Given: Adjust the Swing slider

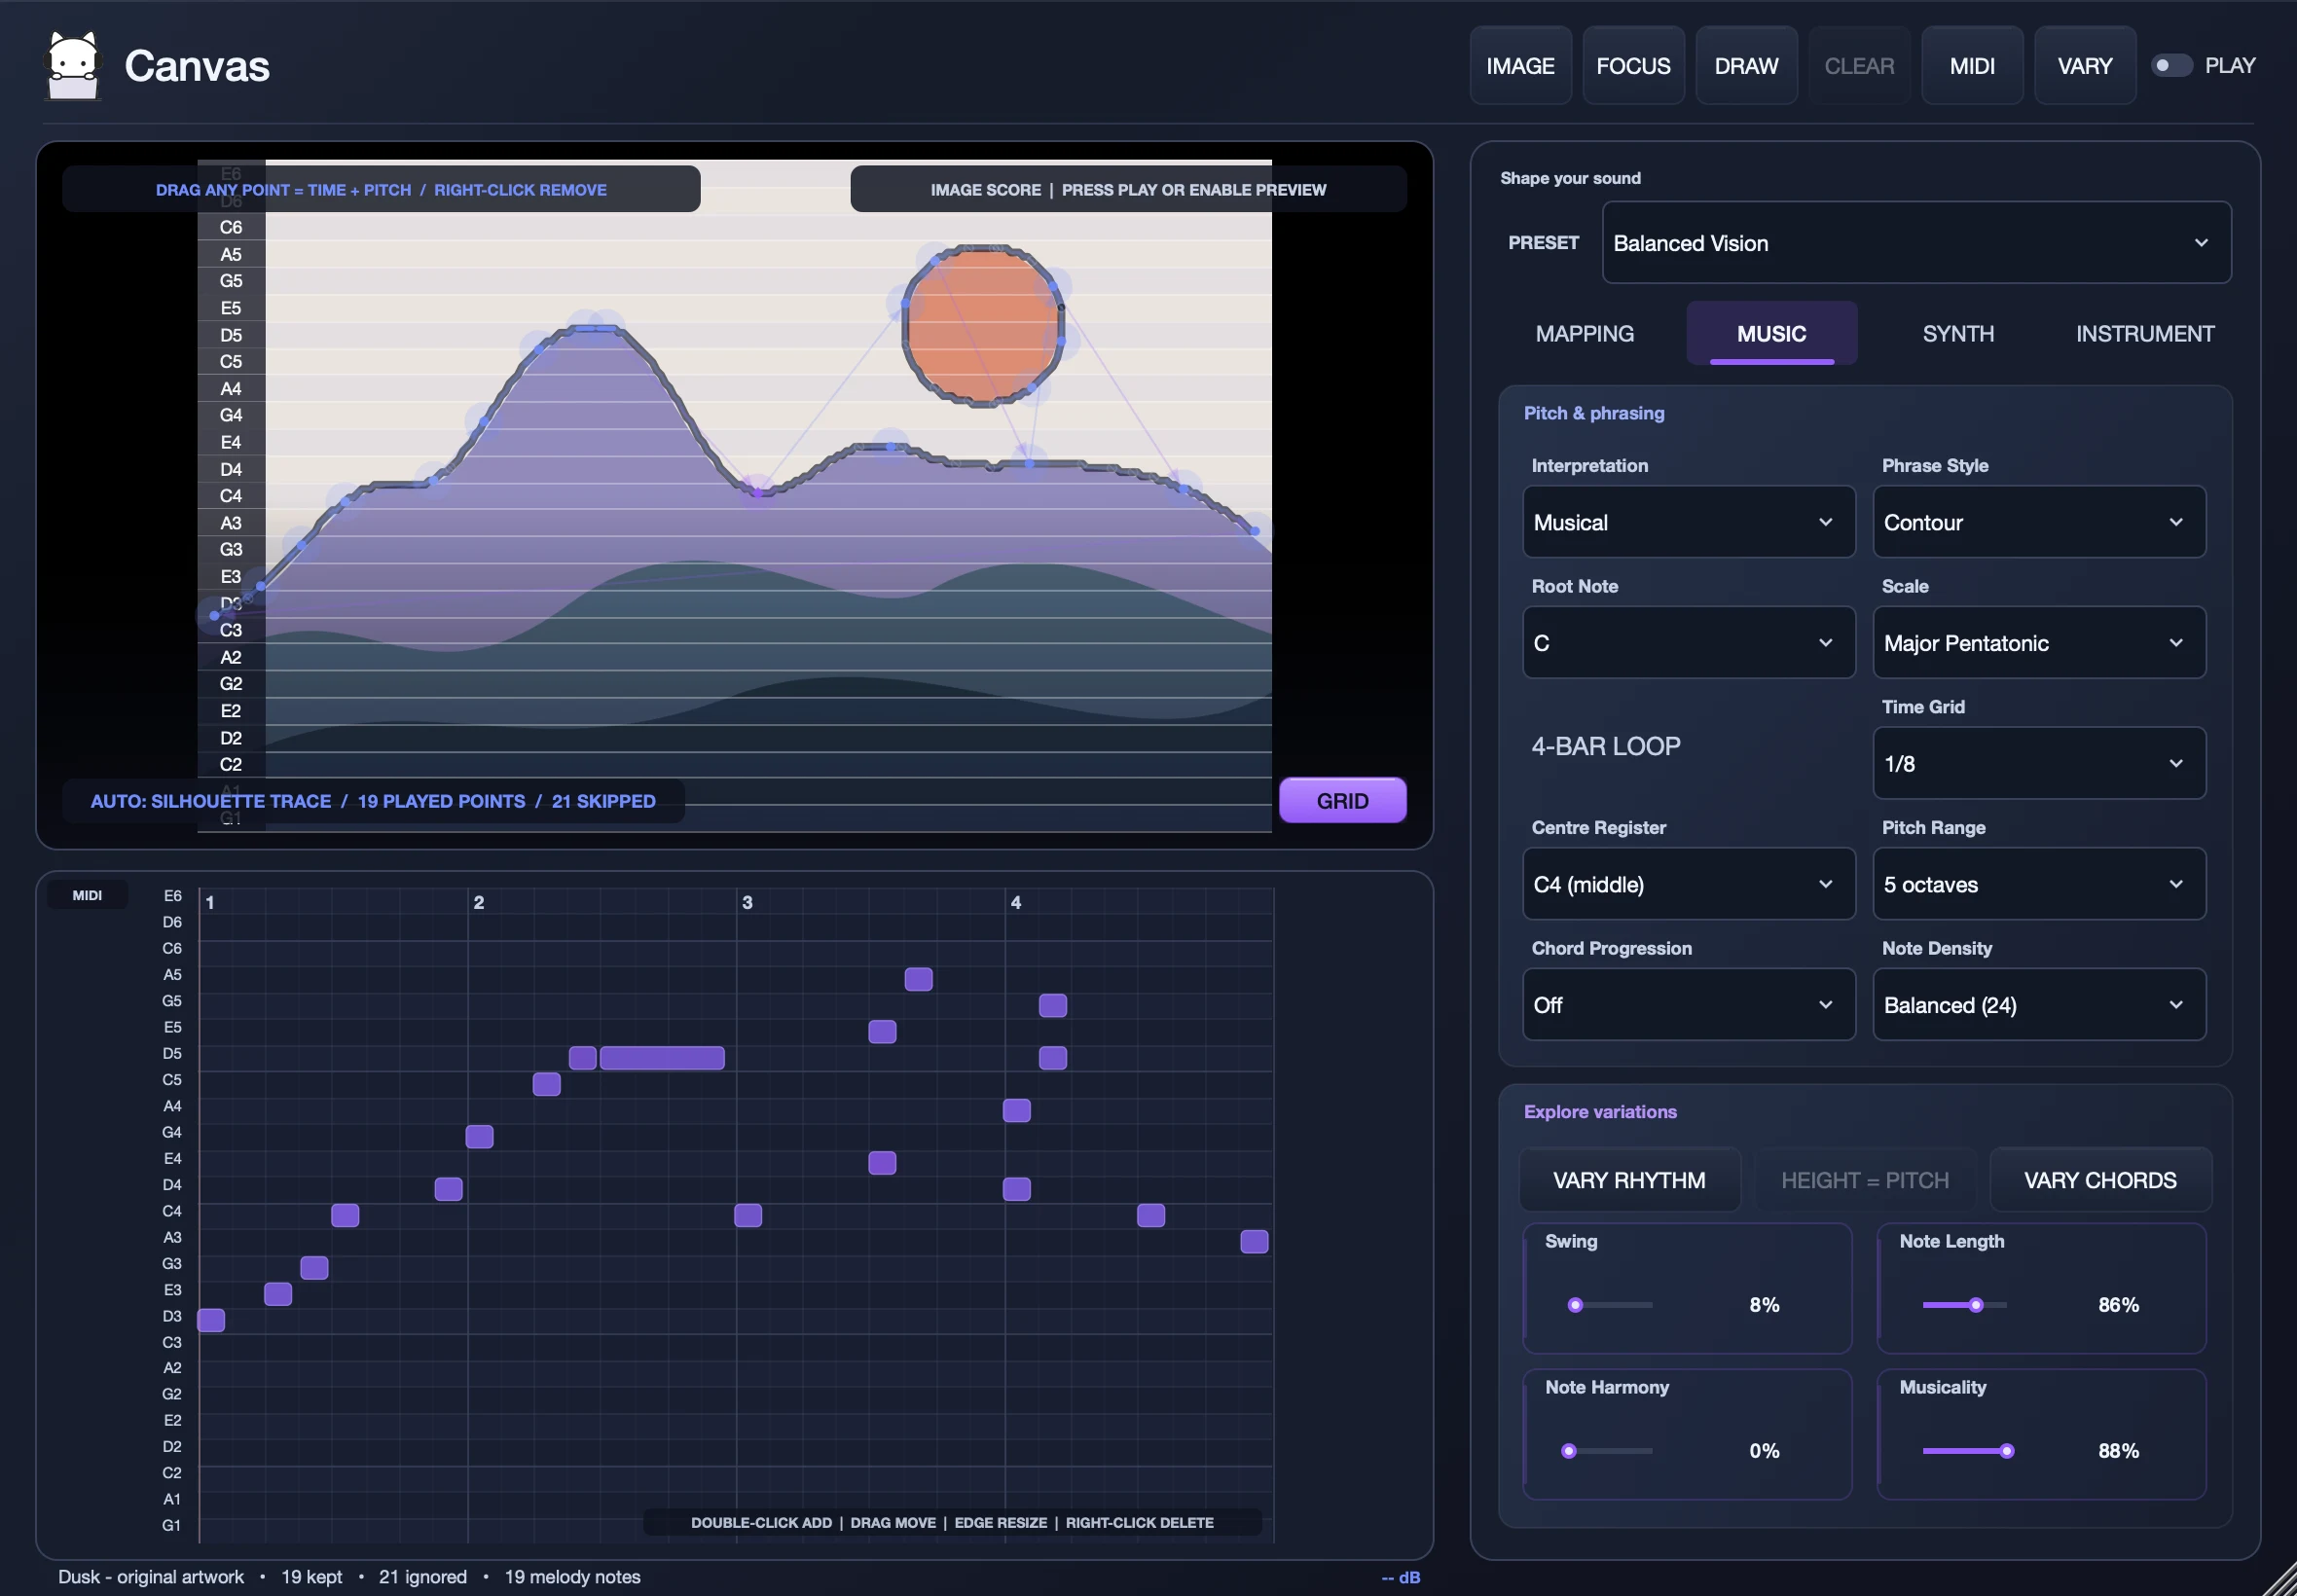Looking at the screenshot, I should [x=1609, y=1305].
